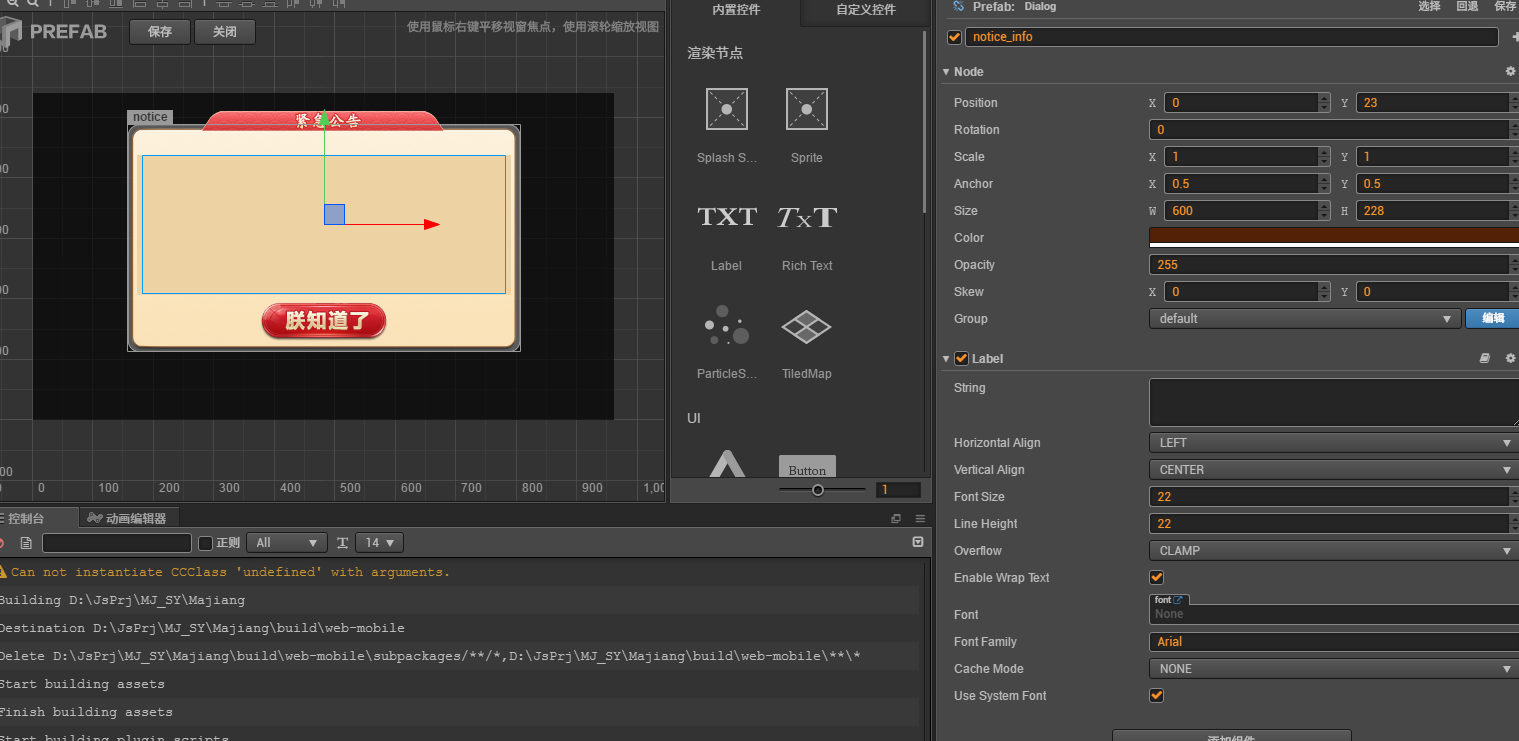1519x741 pixels.
Task: Add the Splash Sprite control
Action: coord(727,109)
